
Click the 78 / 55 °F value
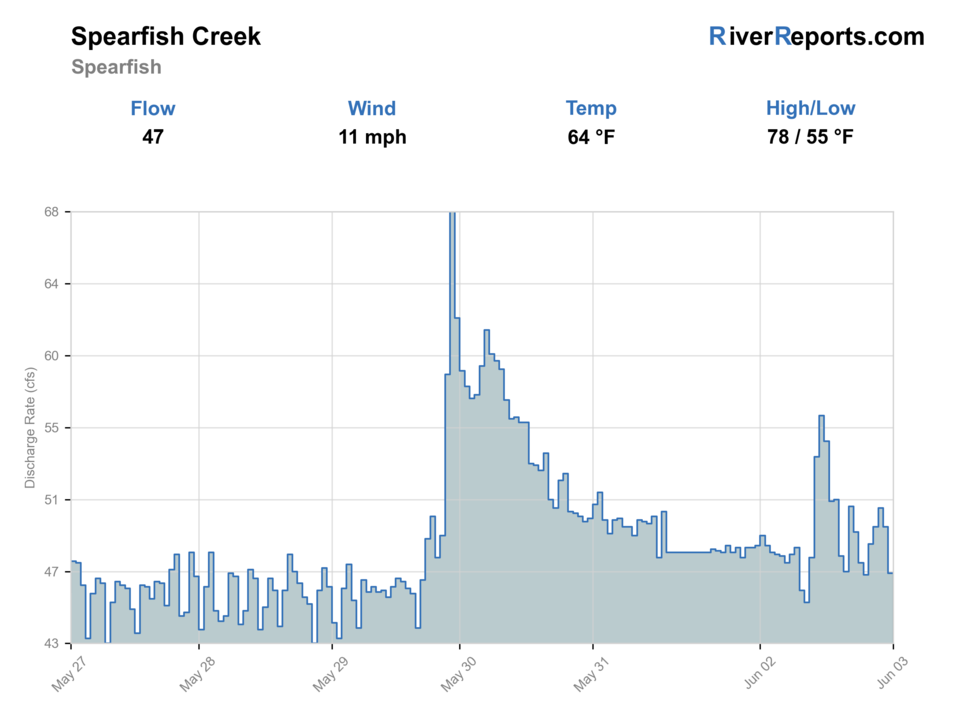[810, 137]
